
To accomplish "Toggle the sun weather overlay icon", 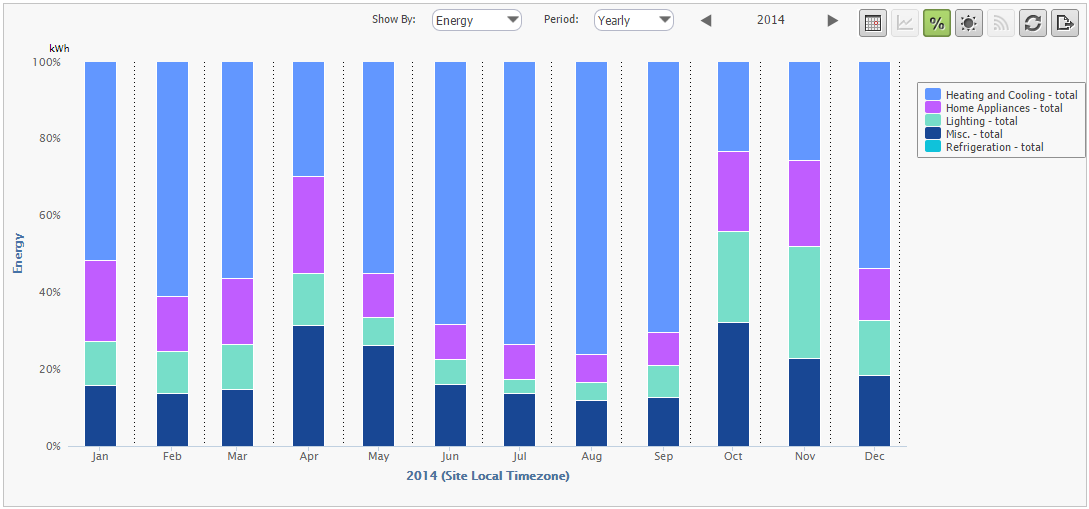I will tap(968, 23).
